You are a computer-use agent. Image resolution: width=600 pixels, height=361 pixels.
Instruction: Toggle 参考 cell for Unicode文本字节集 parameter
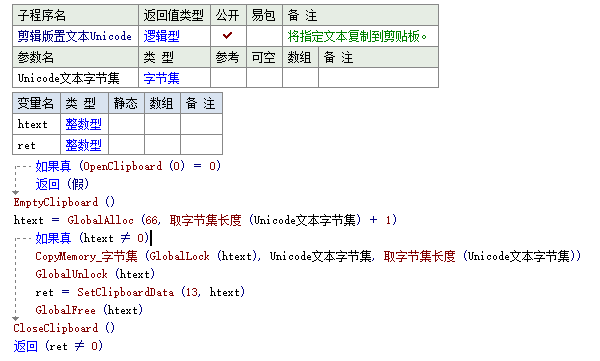[228, 78]
